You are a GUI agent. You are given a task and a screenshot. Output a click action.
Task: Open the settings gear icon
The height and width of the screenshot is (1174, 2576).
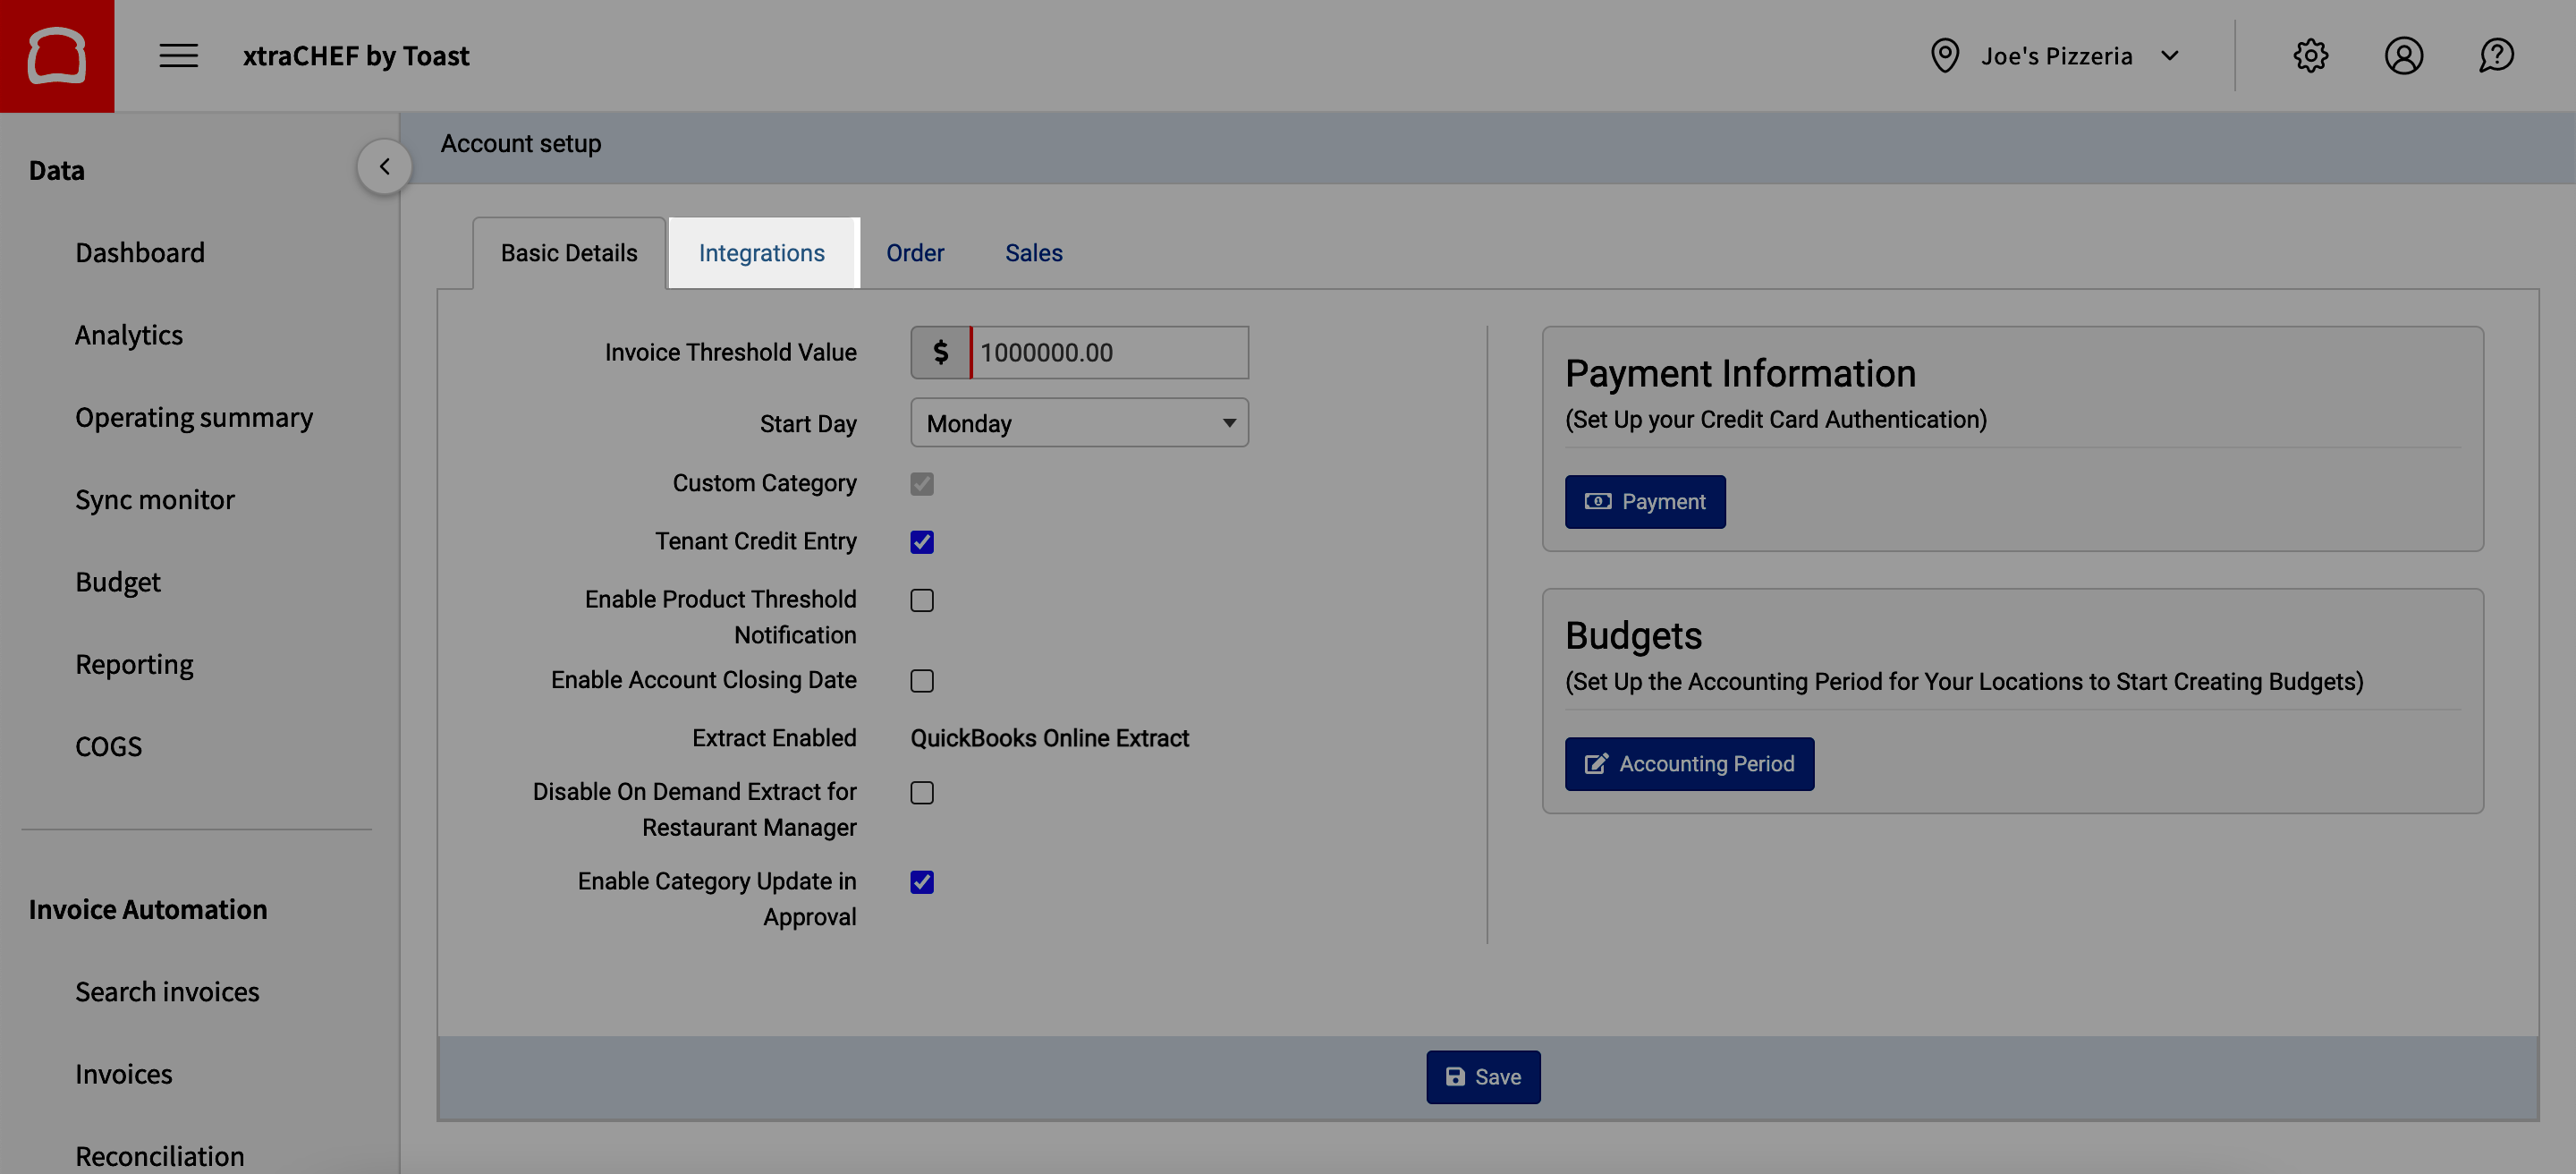coord(2311,55)
